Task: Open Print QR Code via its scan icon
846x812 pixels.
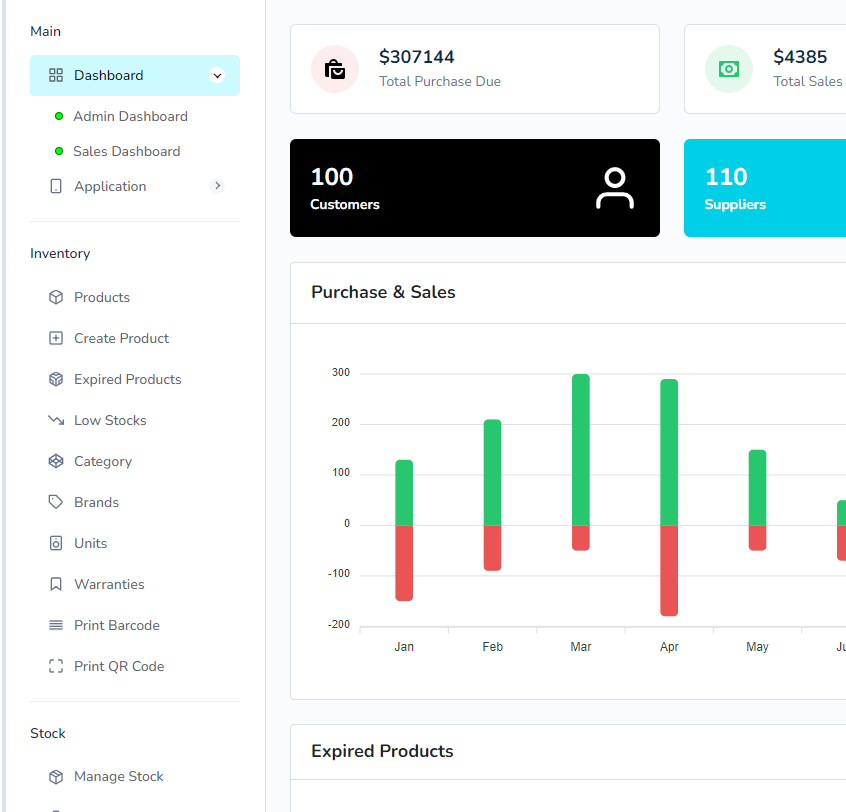Action: 55,665
